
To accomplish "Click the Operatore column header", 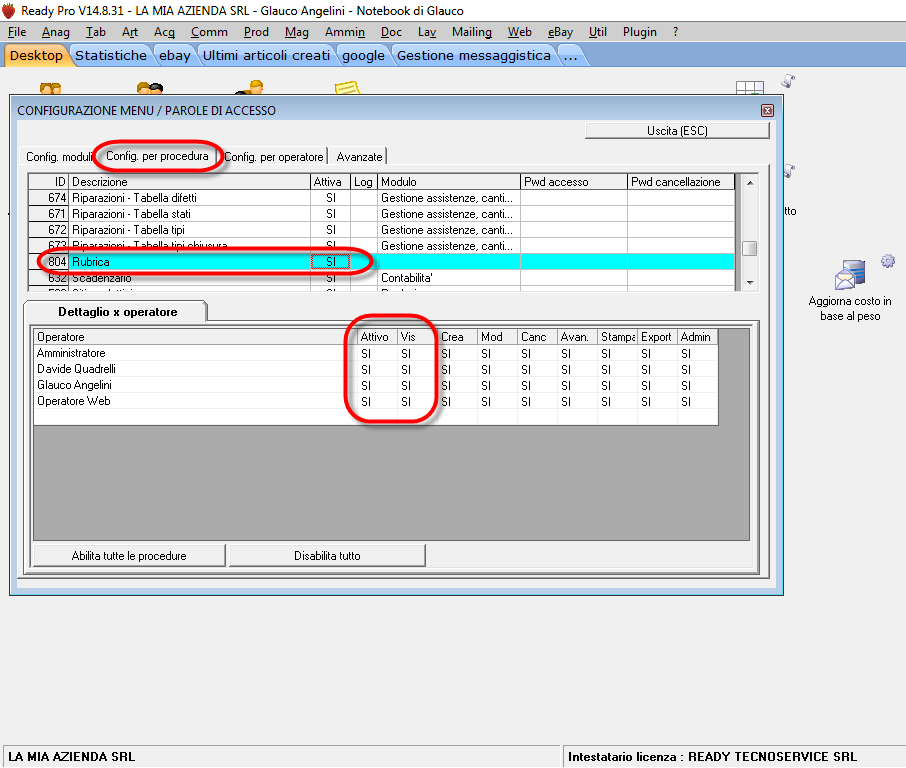I will pyautogui.click(x=195, y=337).
